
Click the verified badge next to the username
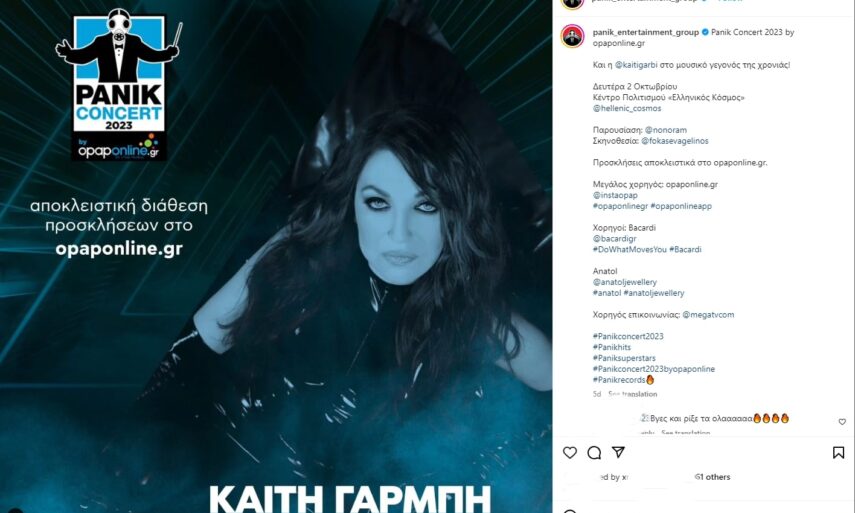coord(705,32)
